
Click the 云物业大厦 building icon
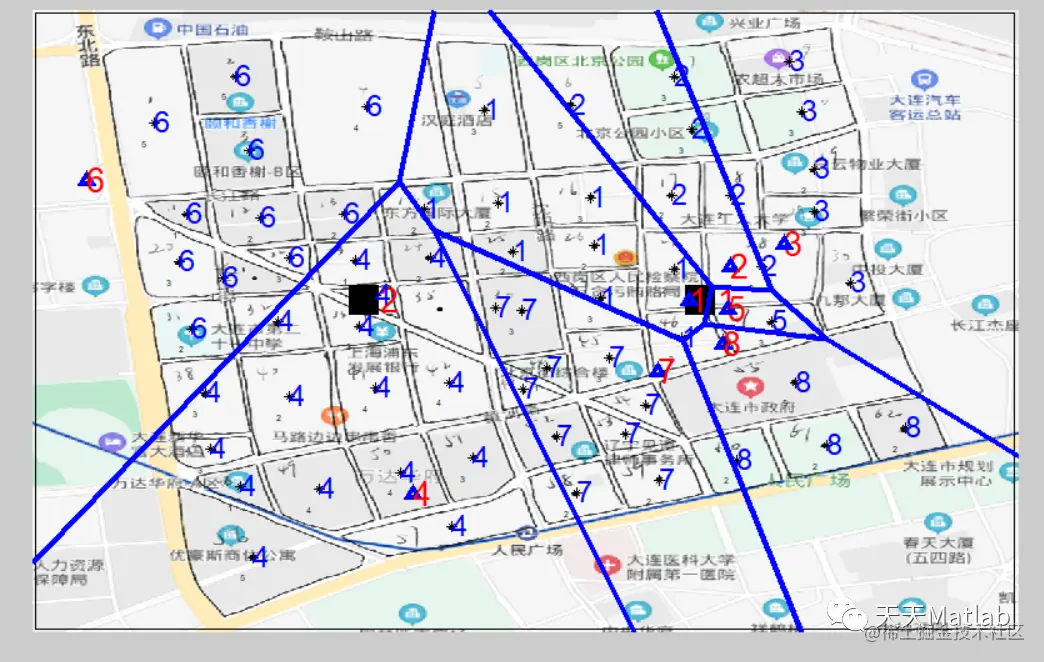(x=794, y=163)
